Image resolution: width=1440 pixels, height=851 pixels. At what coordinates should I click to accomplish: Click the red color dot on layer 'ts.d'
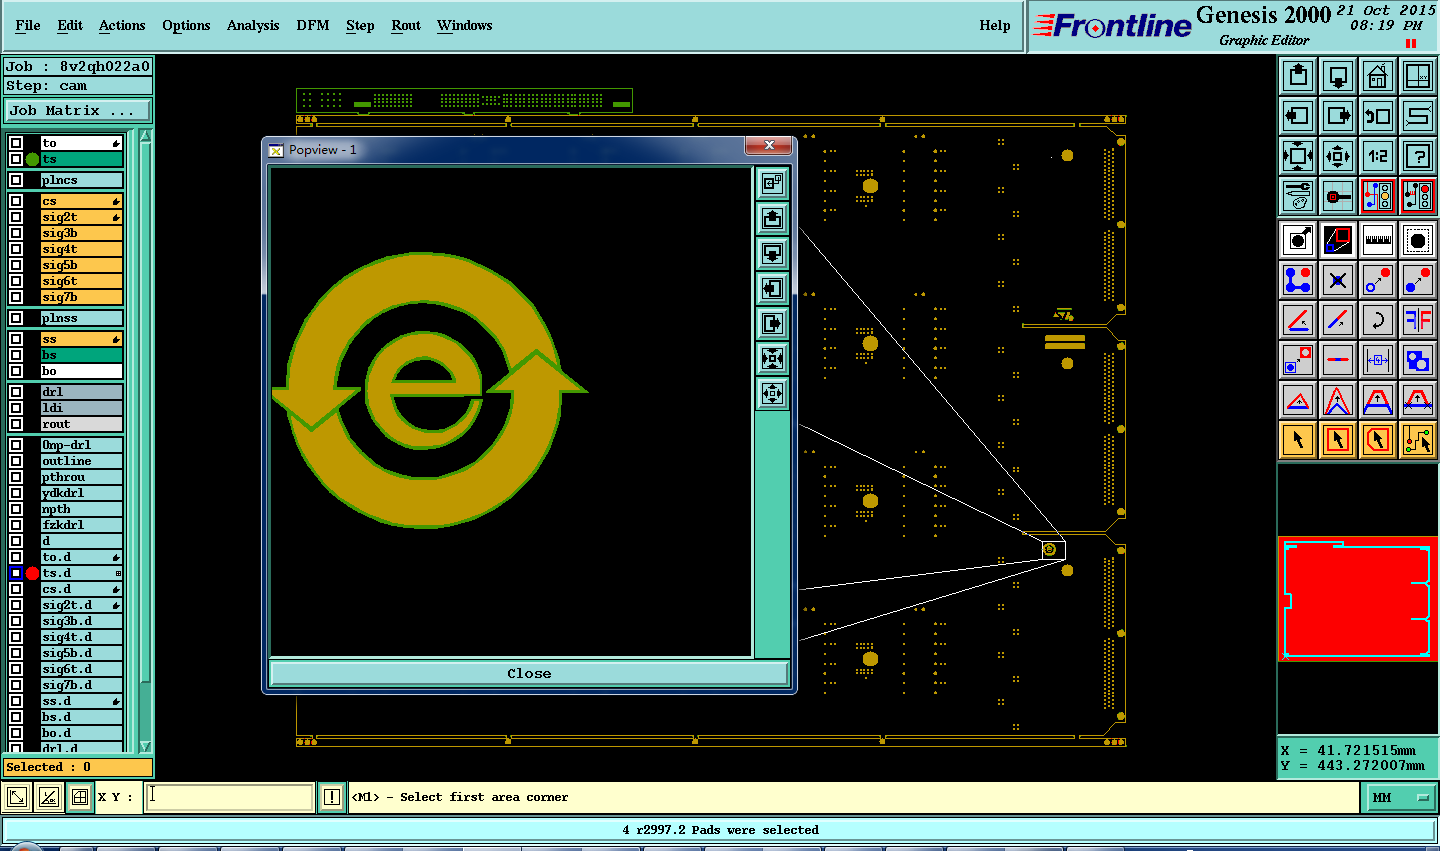(32, 573)
